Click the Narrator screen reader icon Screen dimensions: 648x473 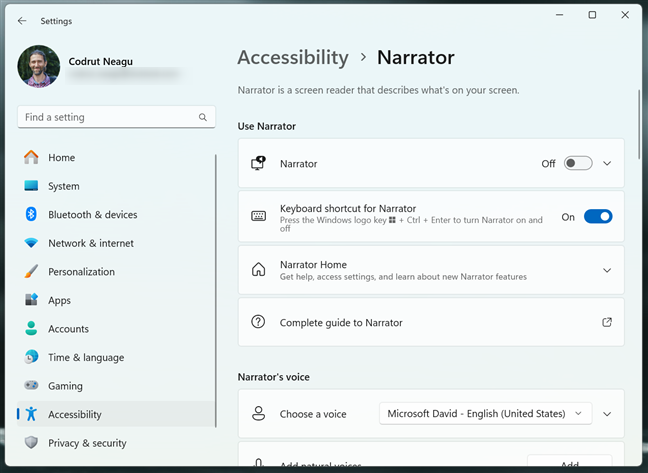pyautogui.click(x=258, y=163)
